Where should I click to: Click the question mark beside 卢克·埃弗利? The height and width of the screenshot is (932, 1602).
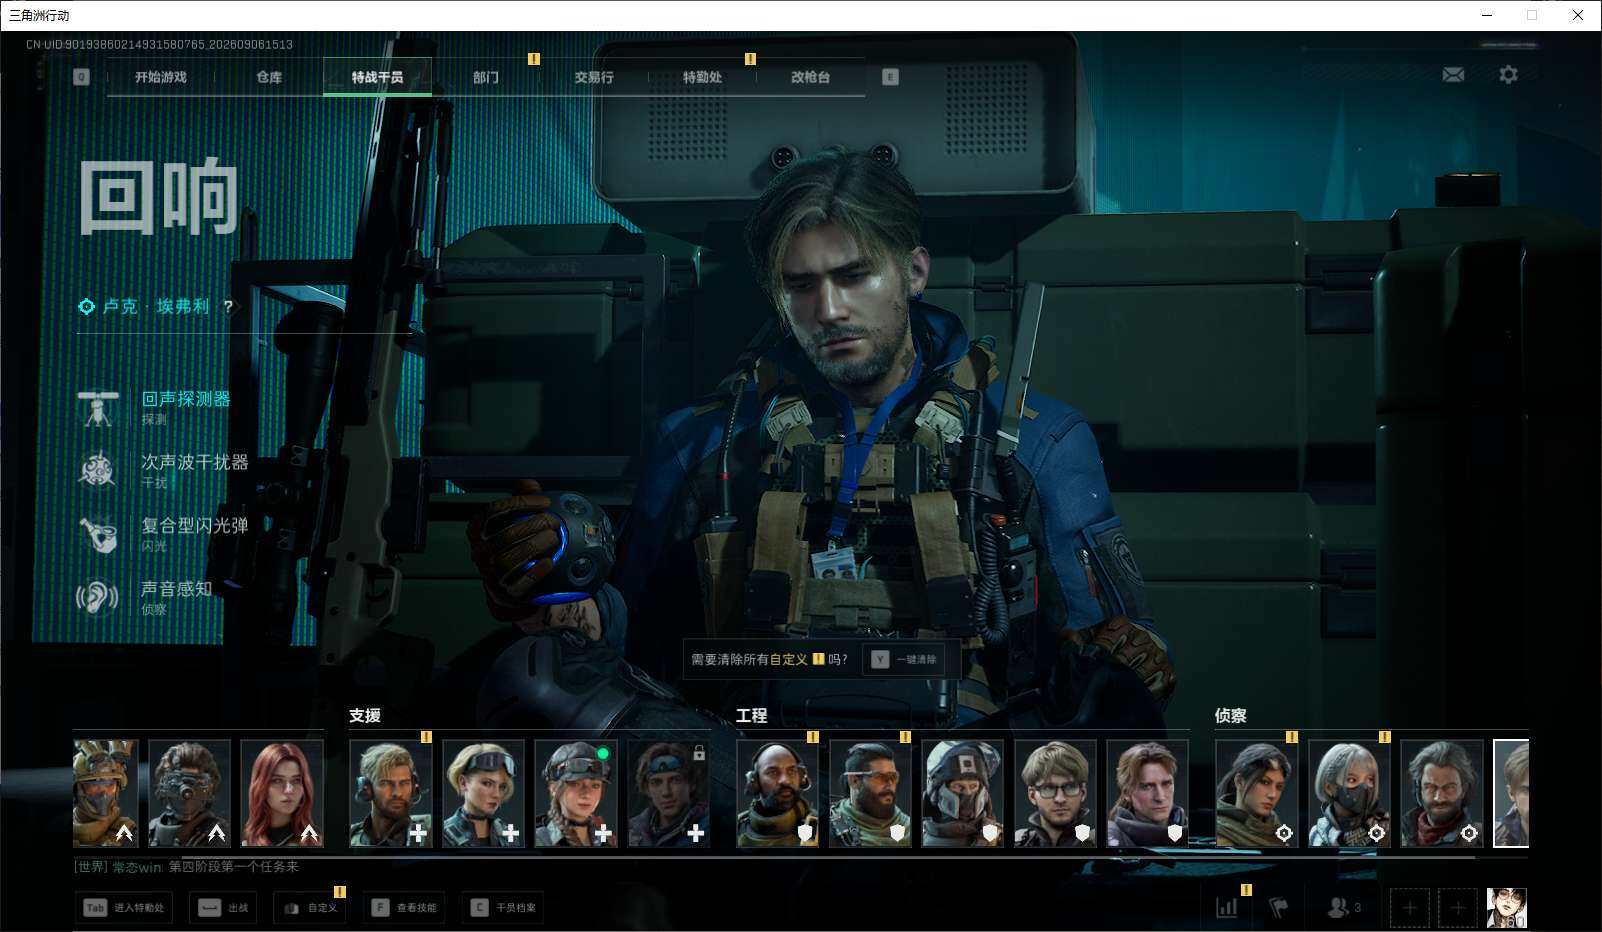click(x=228, y=307)
